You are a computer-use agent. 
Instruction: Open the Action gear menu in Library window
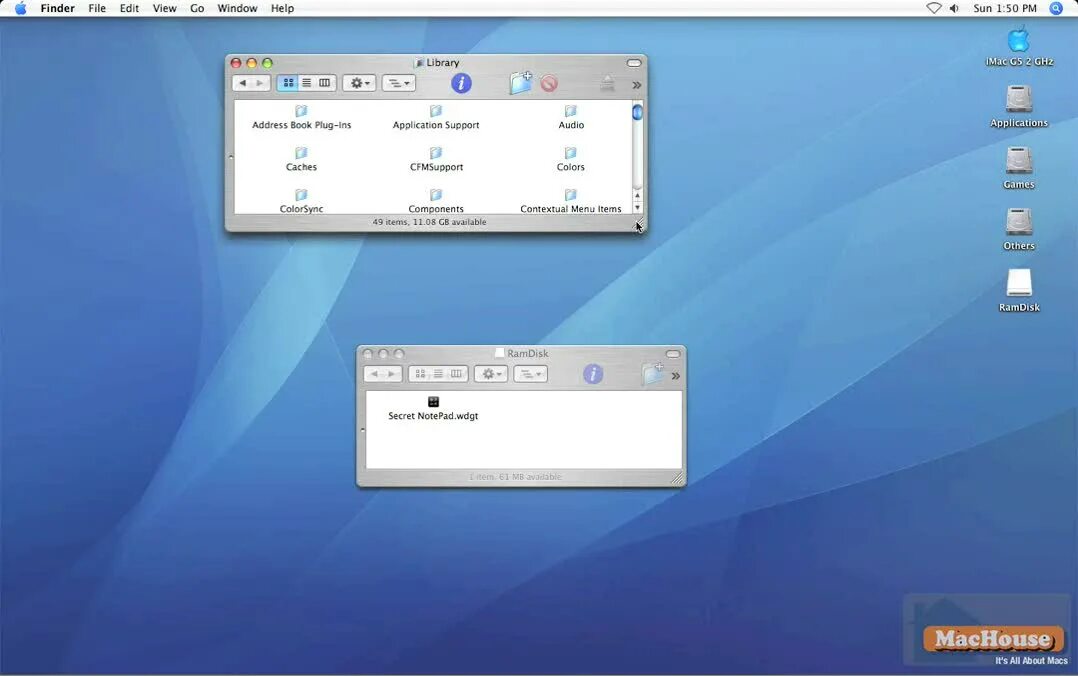point(359,83)
